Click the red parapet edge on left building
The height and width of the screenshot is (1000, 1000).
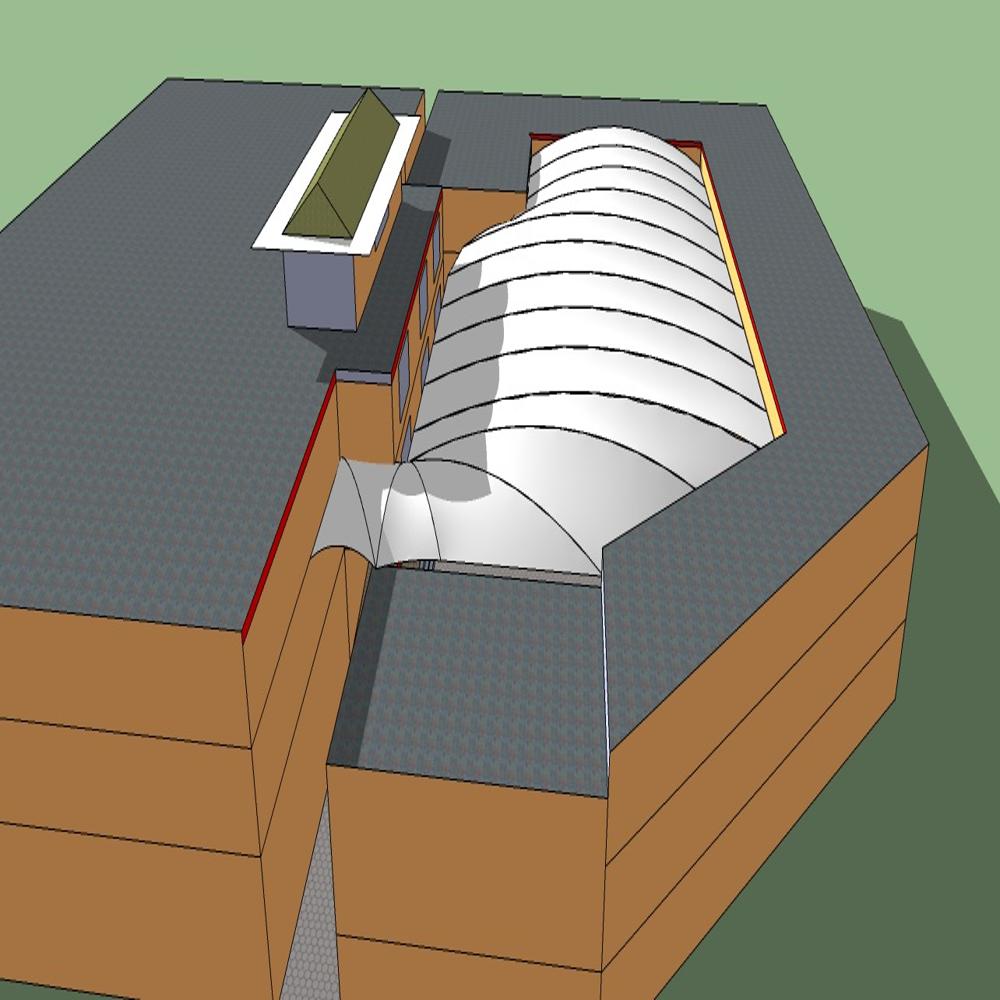[x=289, y=509]
